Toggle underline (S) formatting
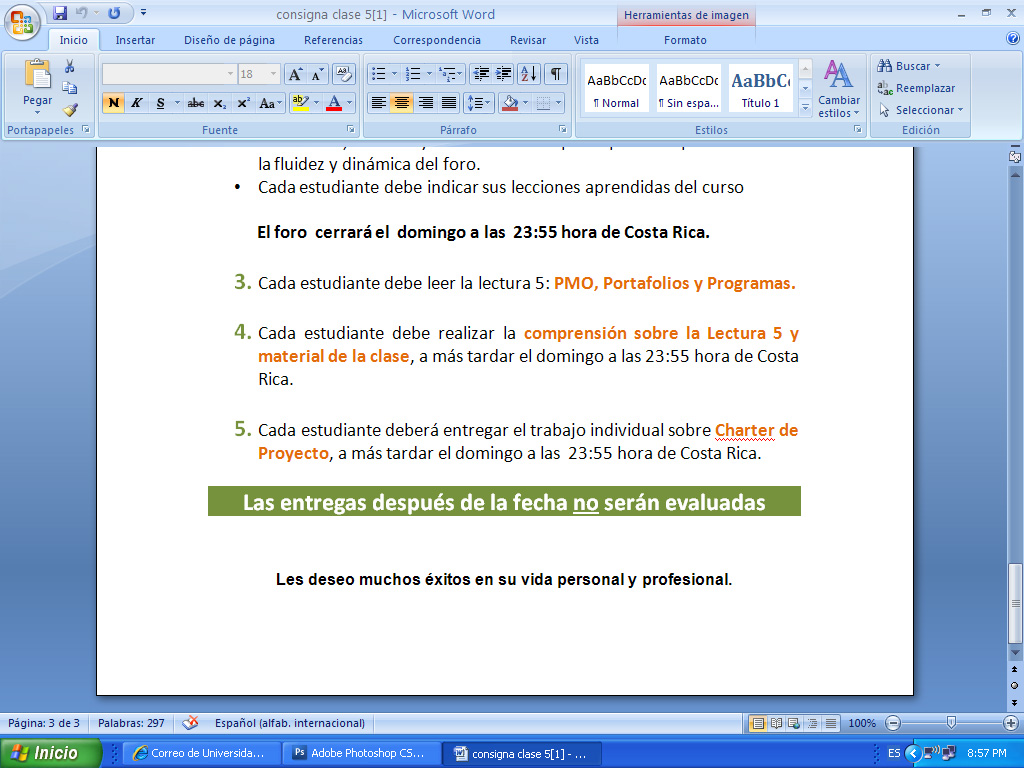This screenshot has height=768, width=1024. coord(160,103)
